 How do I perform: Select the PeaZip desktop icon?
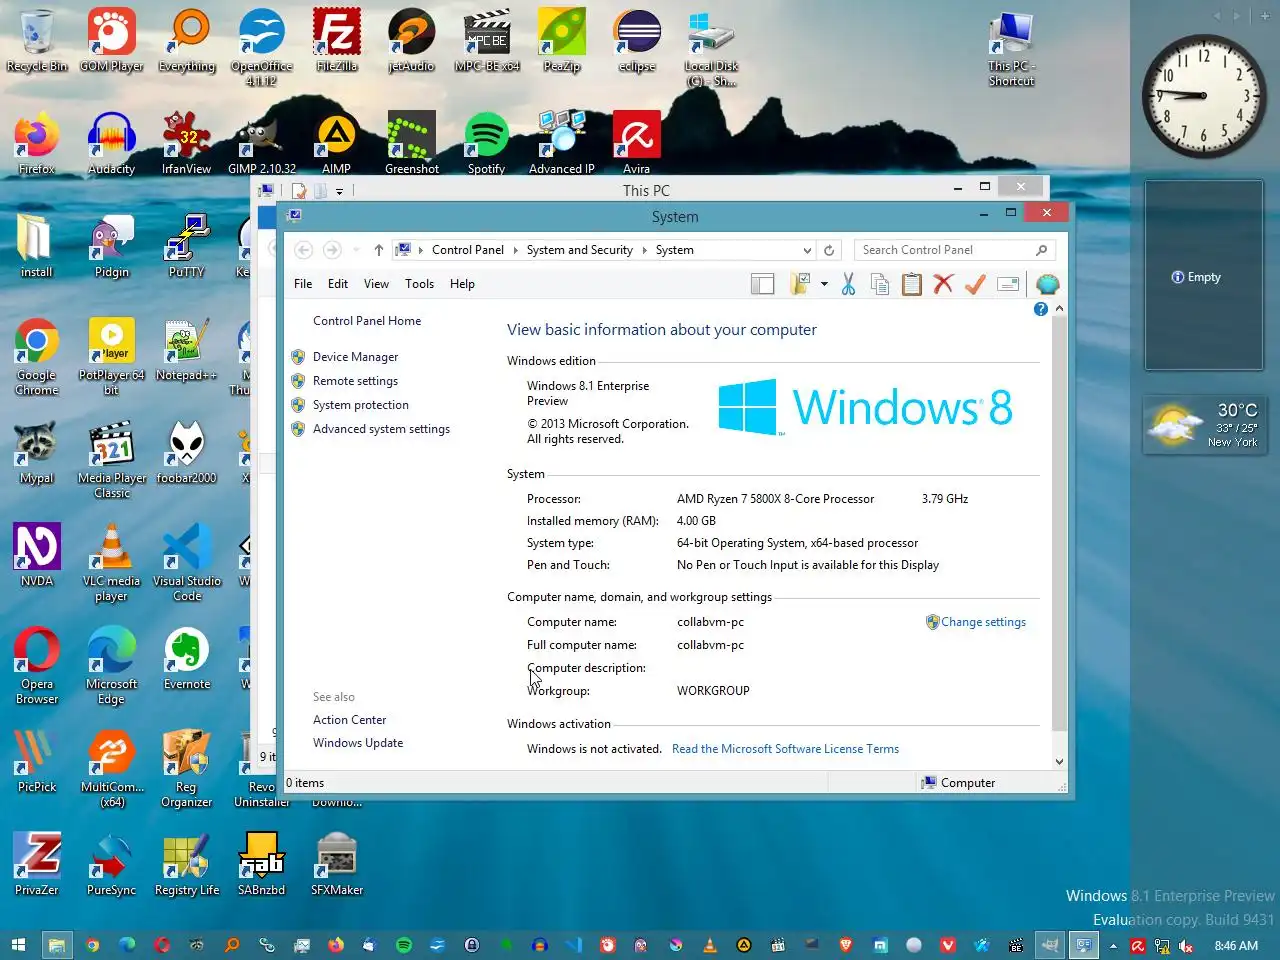click(x=562, y=40)
